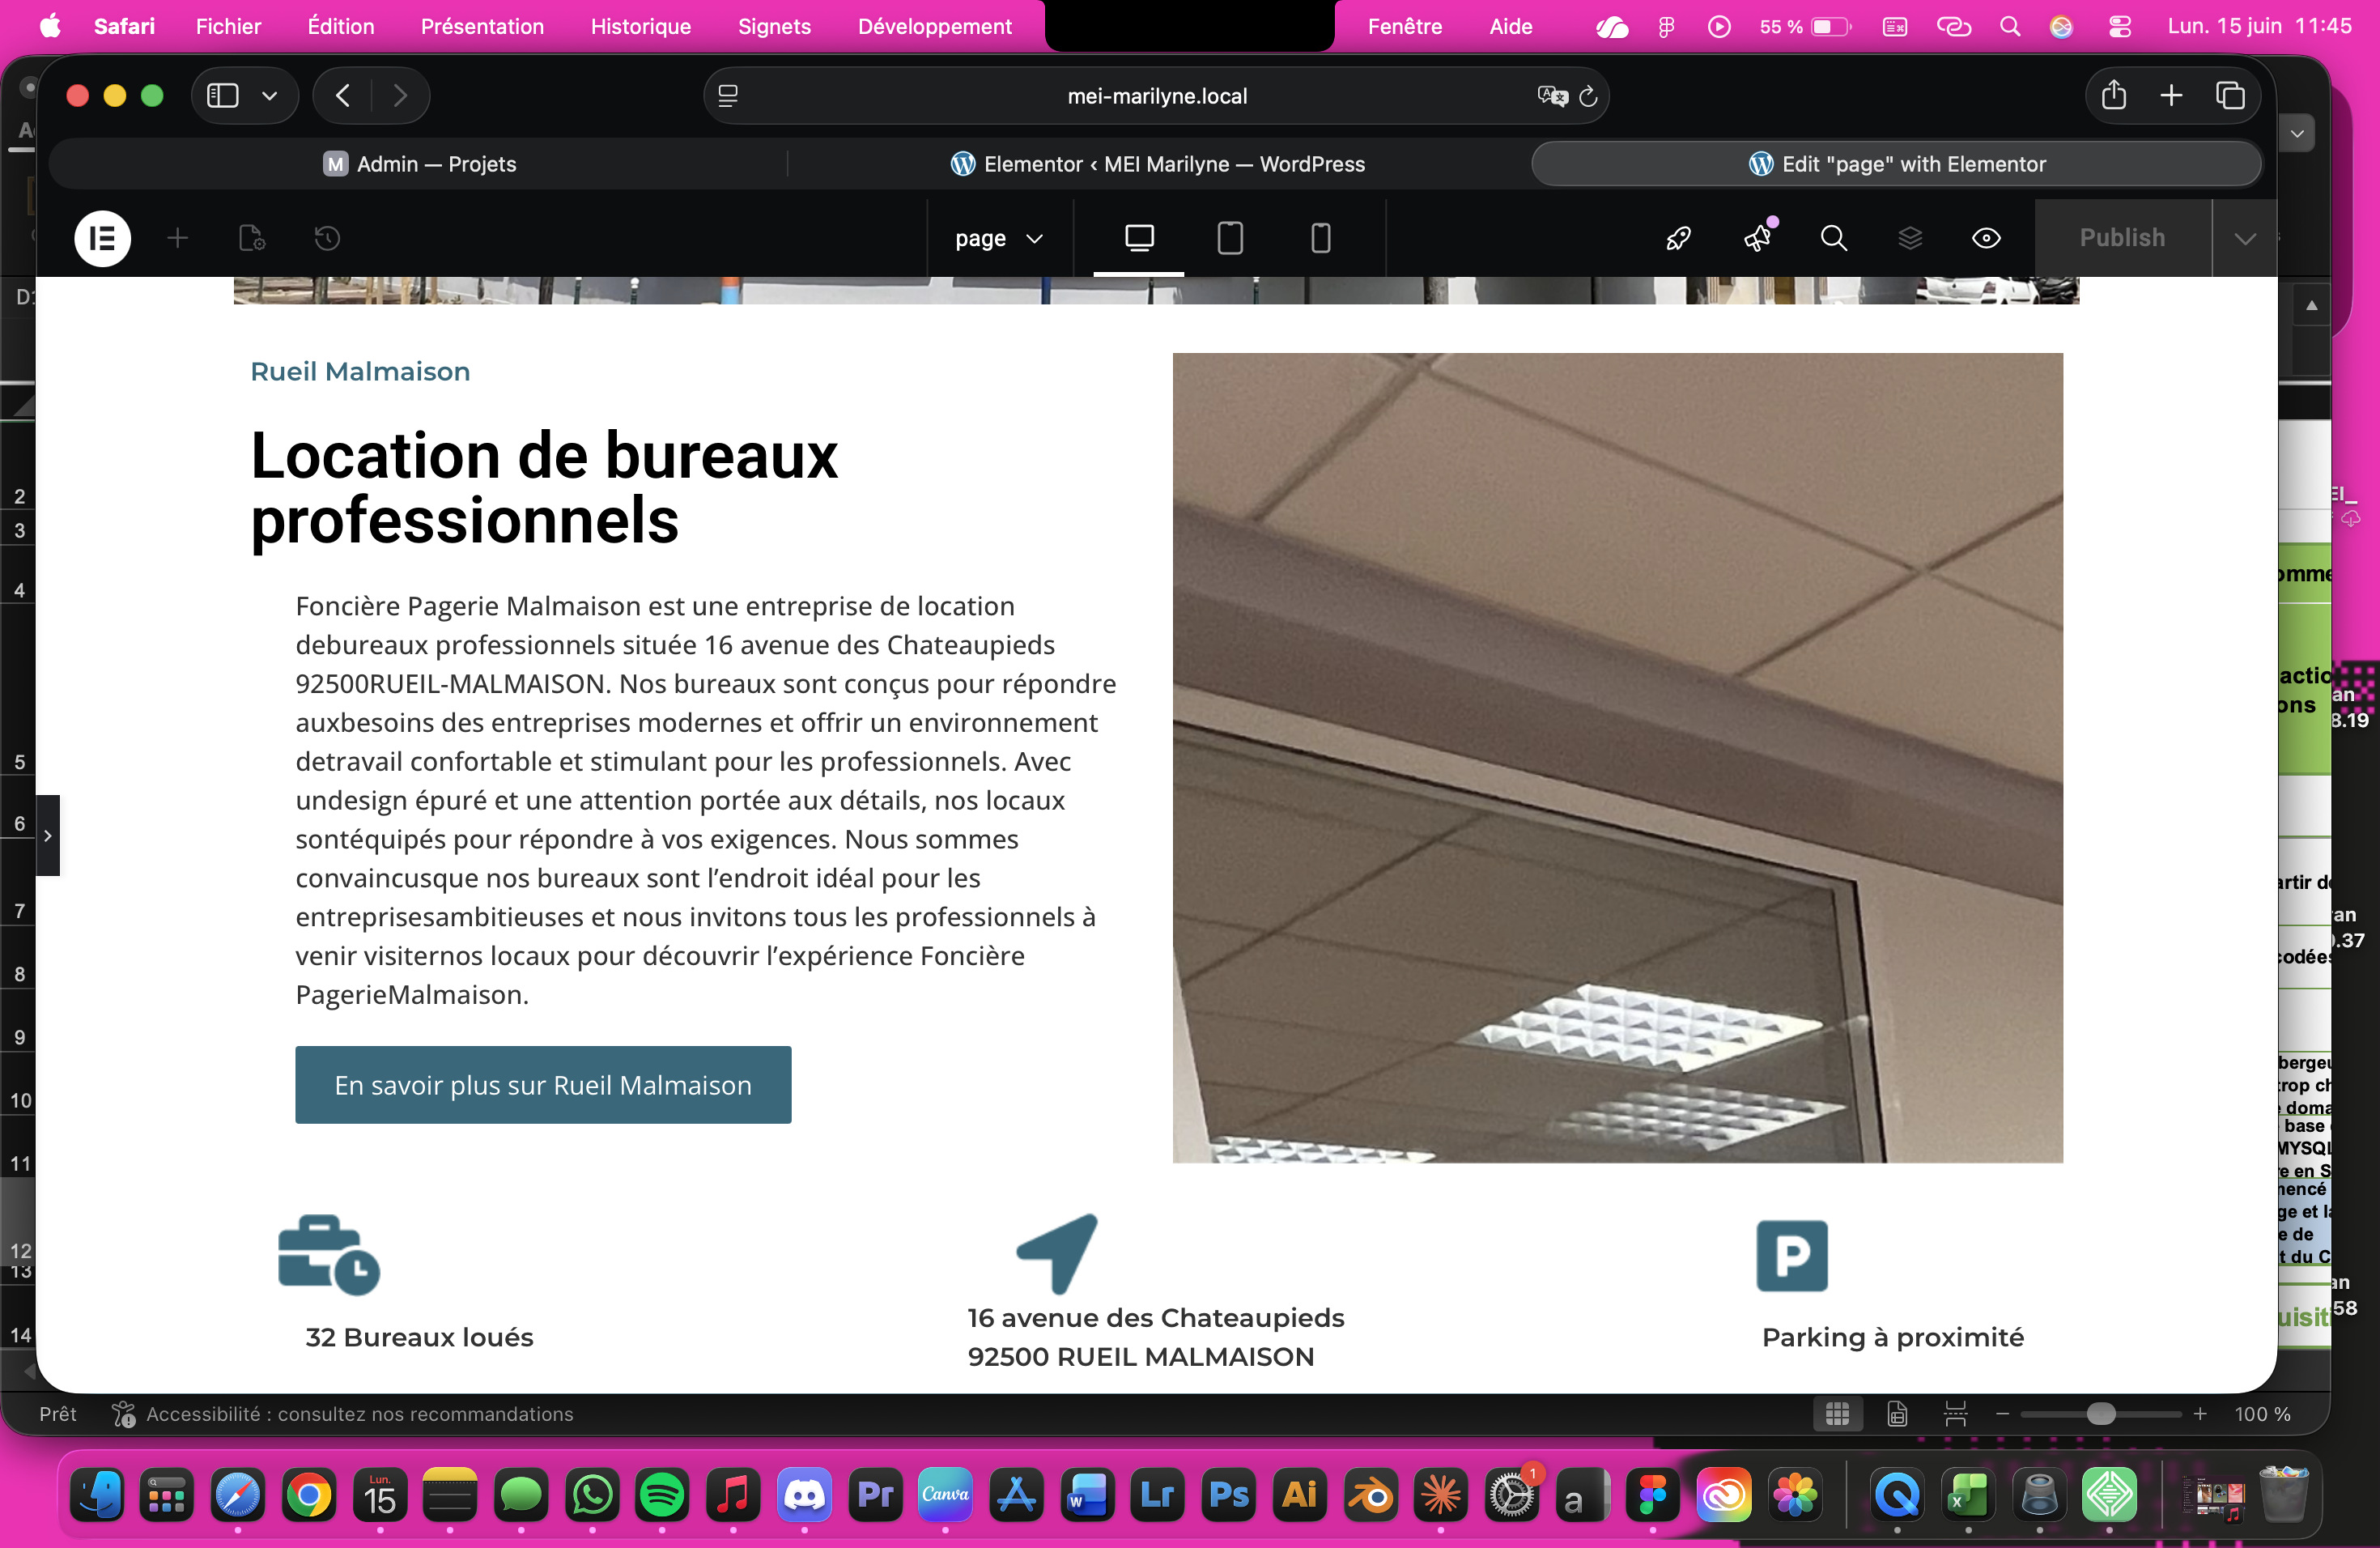Viewport: 2380px width, 1548px height.
Task: Select the Location de bureaux professionnels heading
Action: [x=544, y=488]
